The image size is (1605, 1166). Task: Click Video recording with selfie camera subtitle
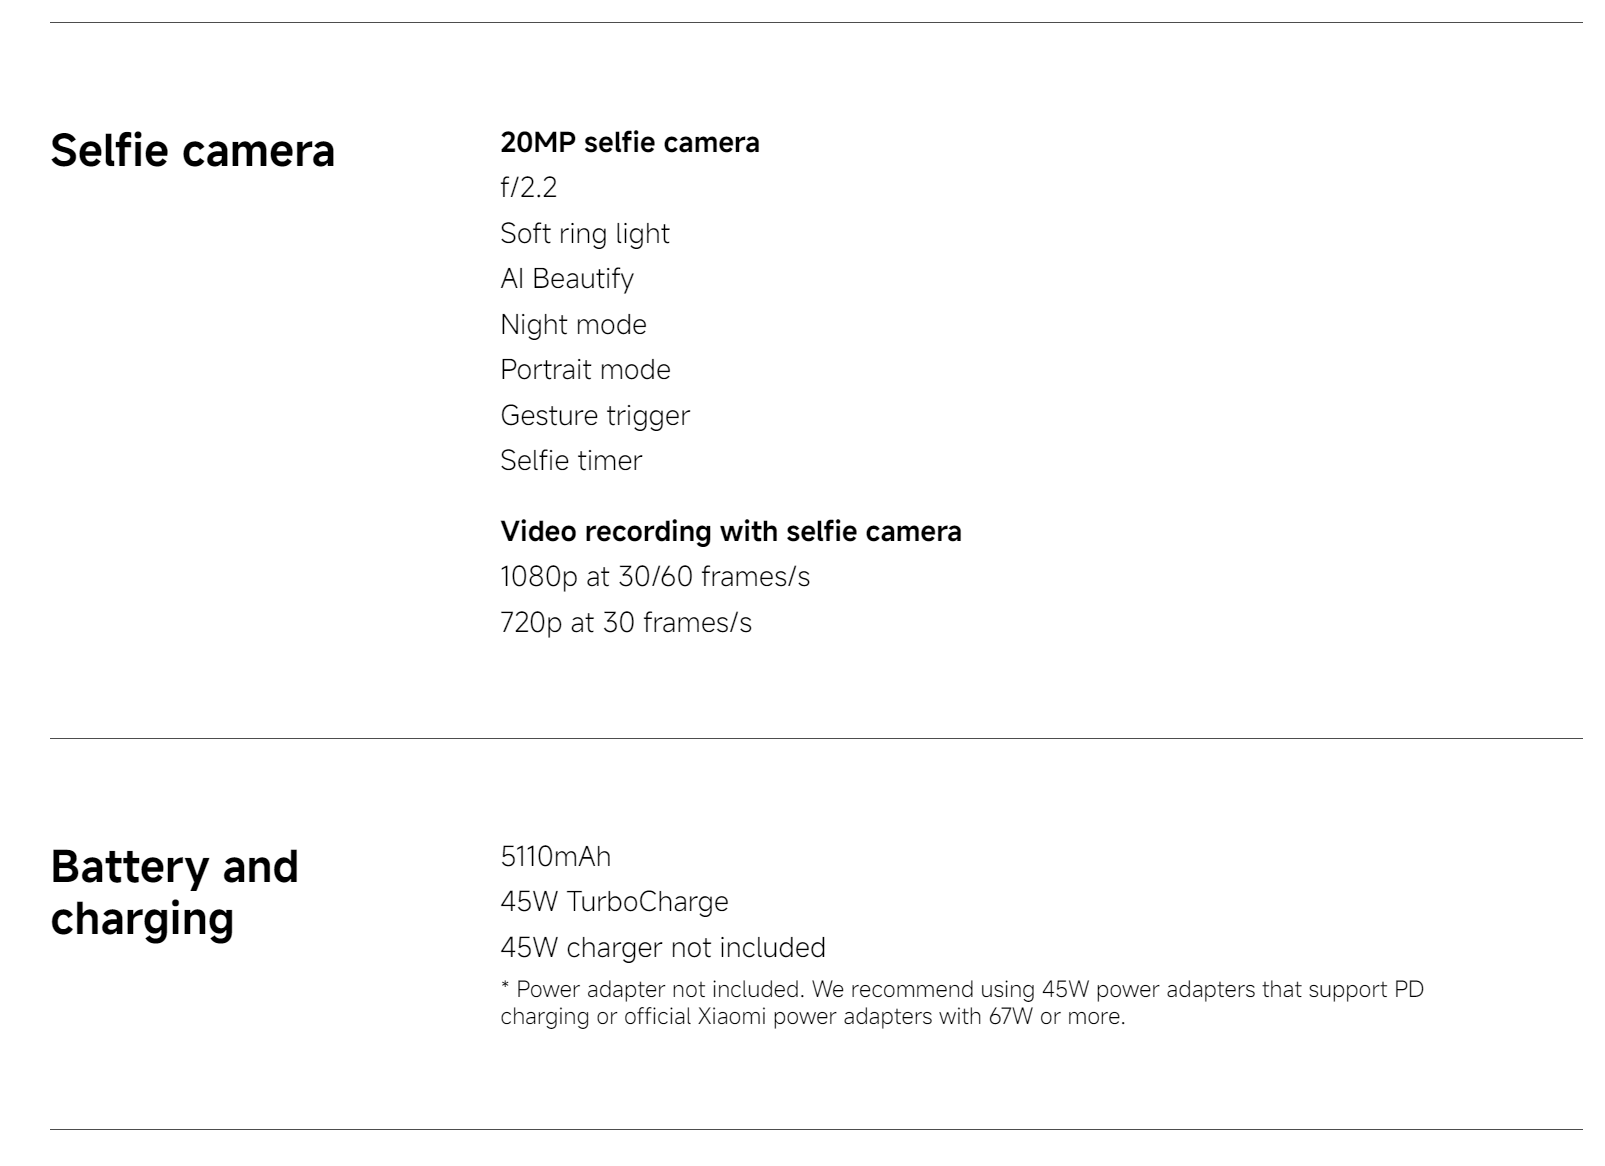point(730,531)
